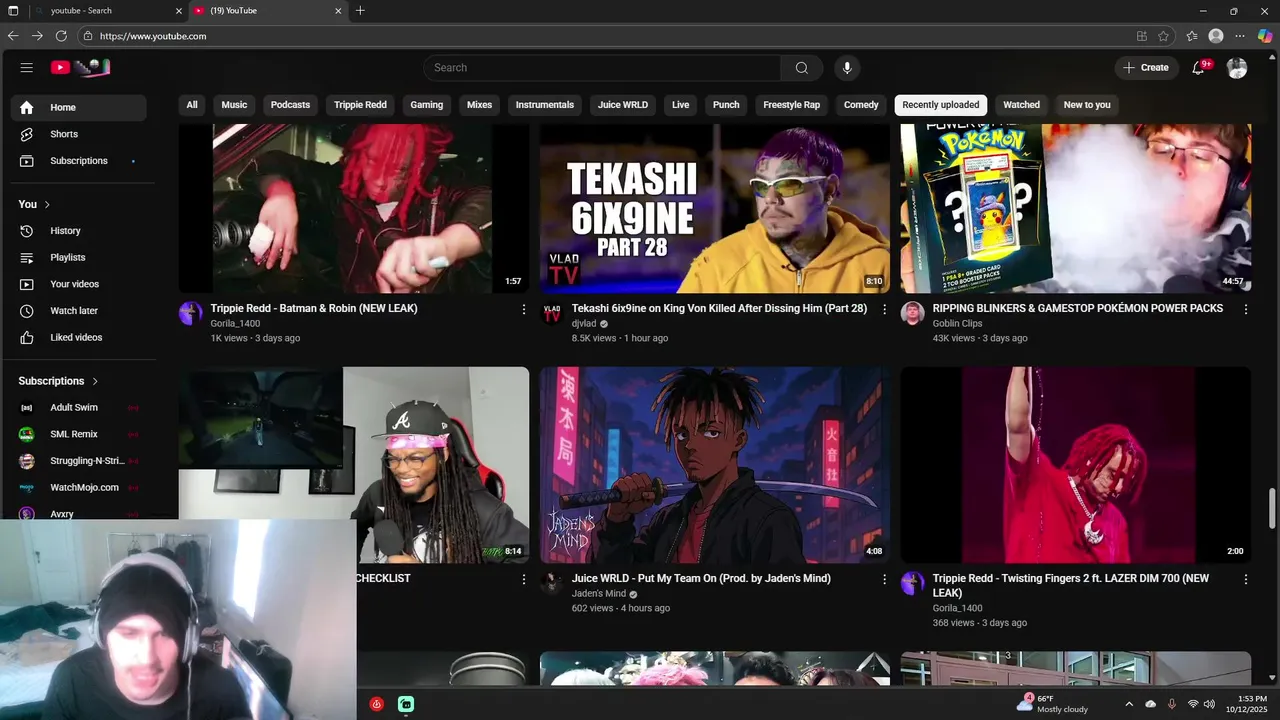
Task: Open the apps icon in the address bar
Action: coord(1142,36)
